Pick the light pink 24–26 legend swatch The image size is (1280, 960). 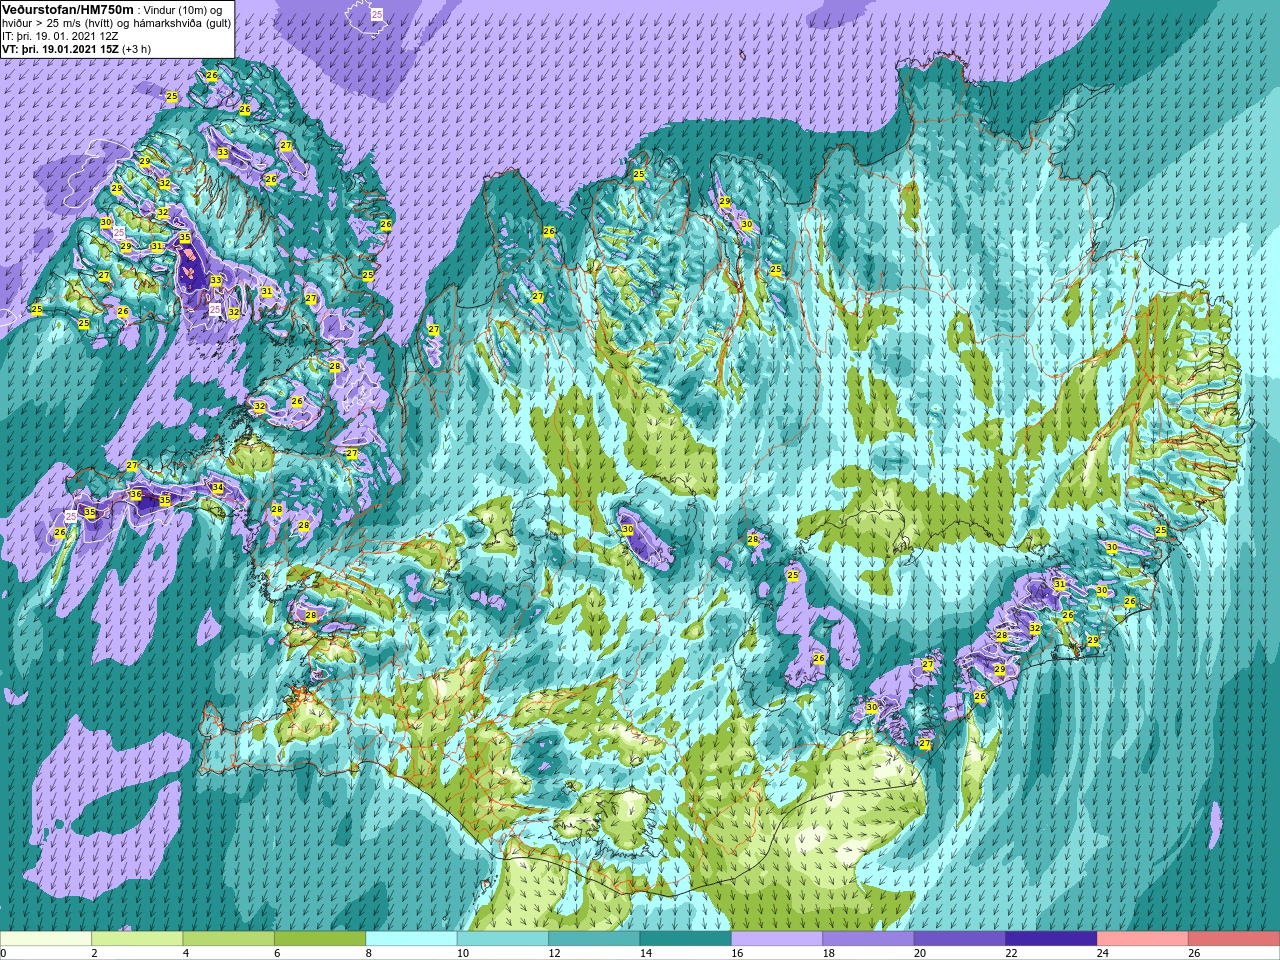pyautogui.click(x=1143, y=939)
